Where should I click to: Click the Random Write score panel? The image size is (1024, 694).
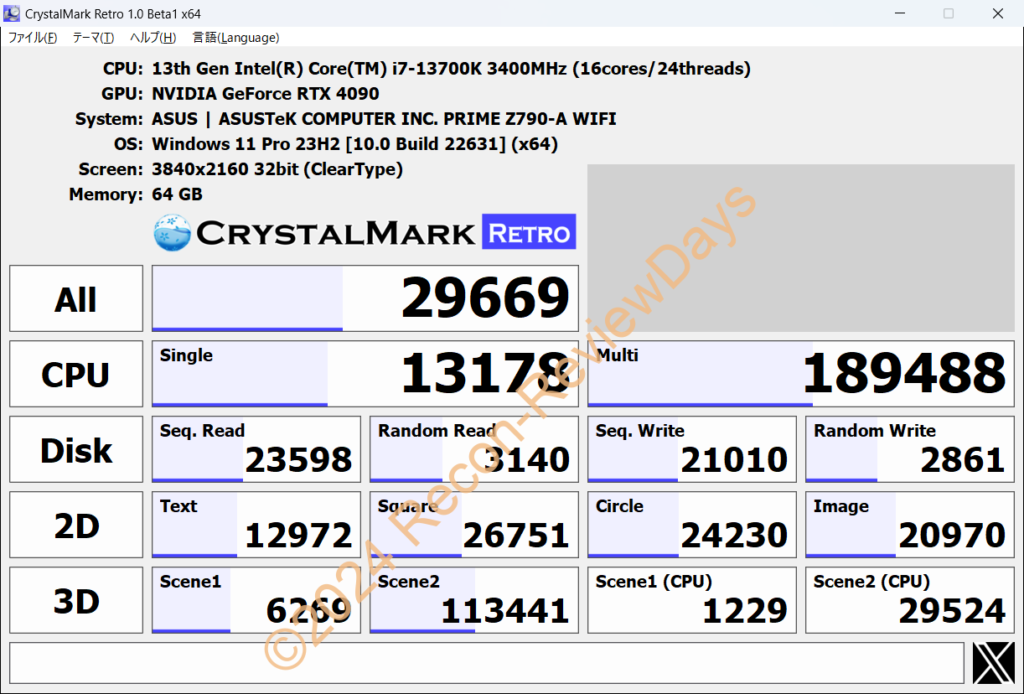click(x=908, y=449)
